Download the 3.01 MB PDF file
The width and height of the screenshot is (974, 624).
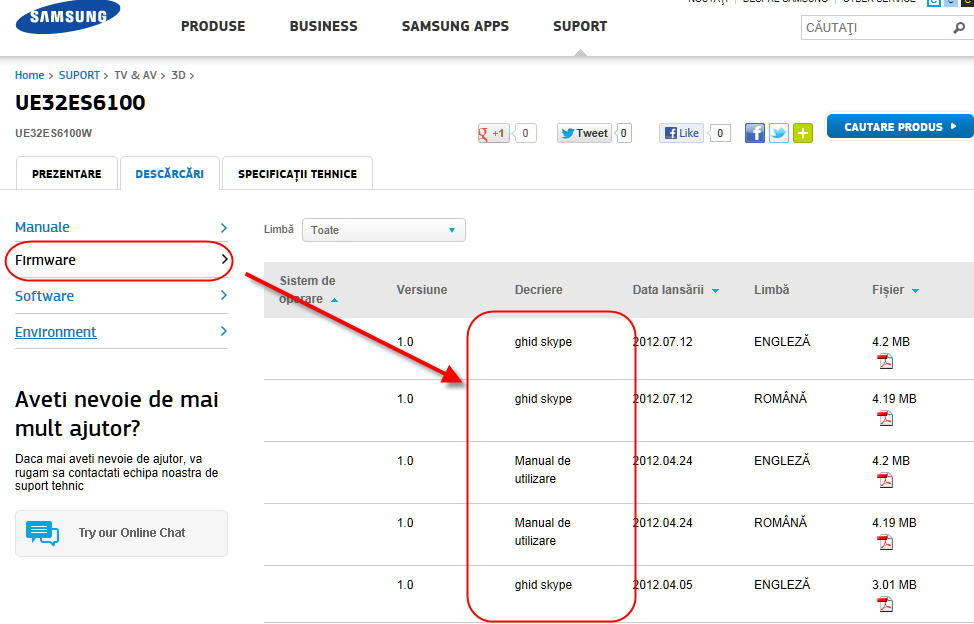pyautogui.click(x=885, y=604)
